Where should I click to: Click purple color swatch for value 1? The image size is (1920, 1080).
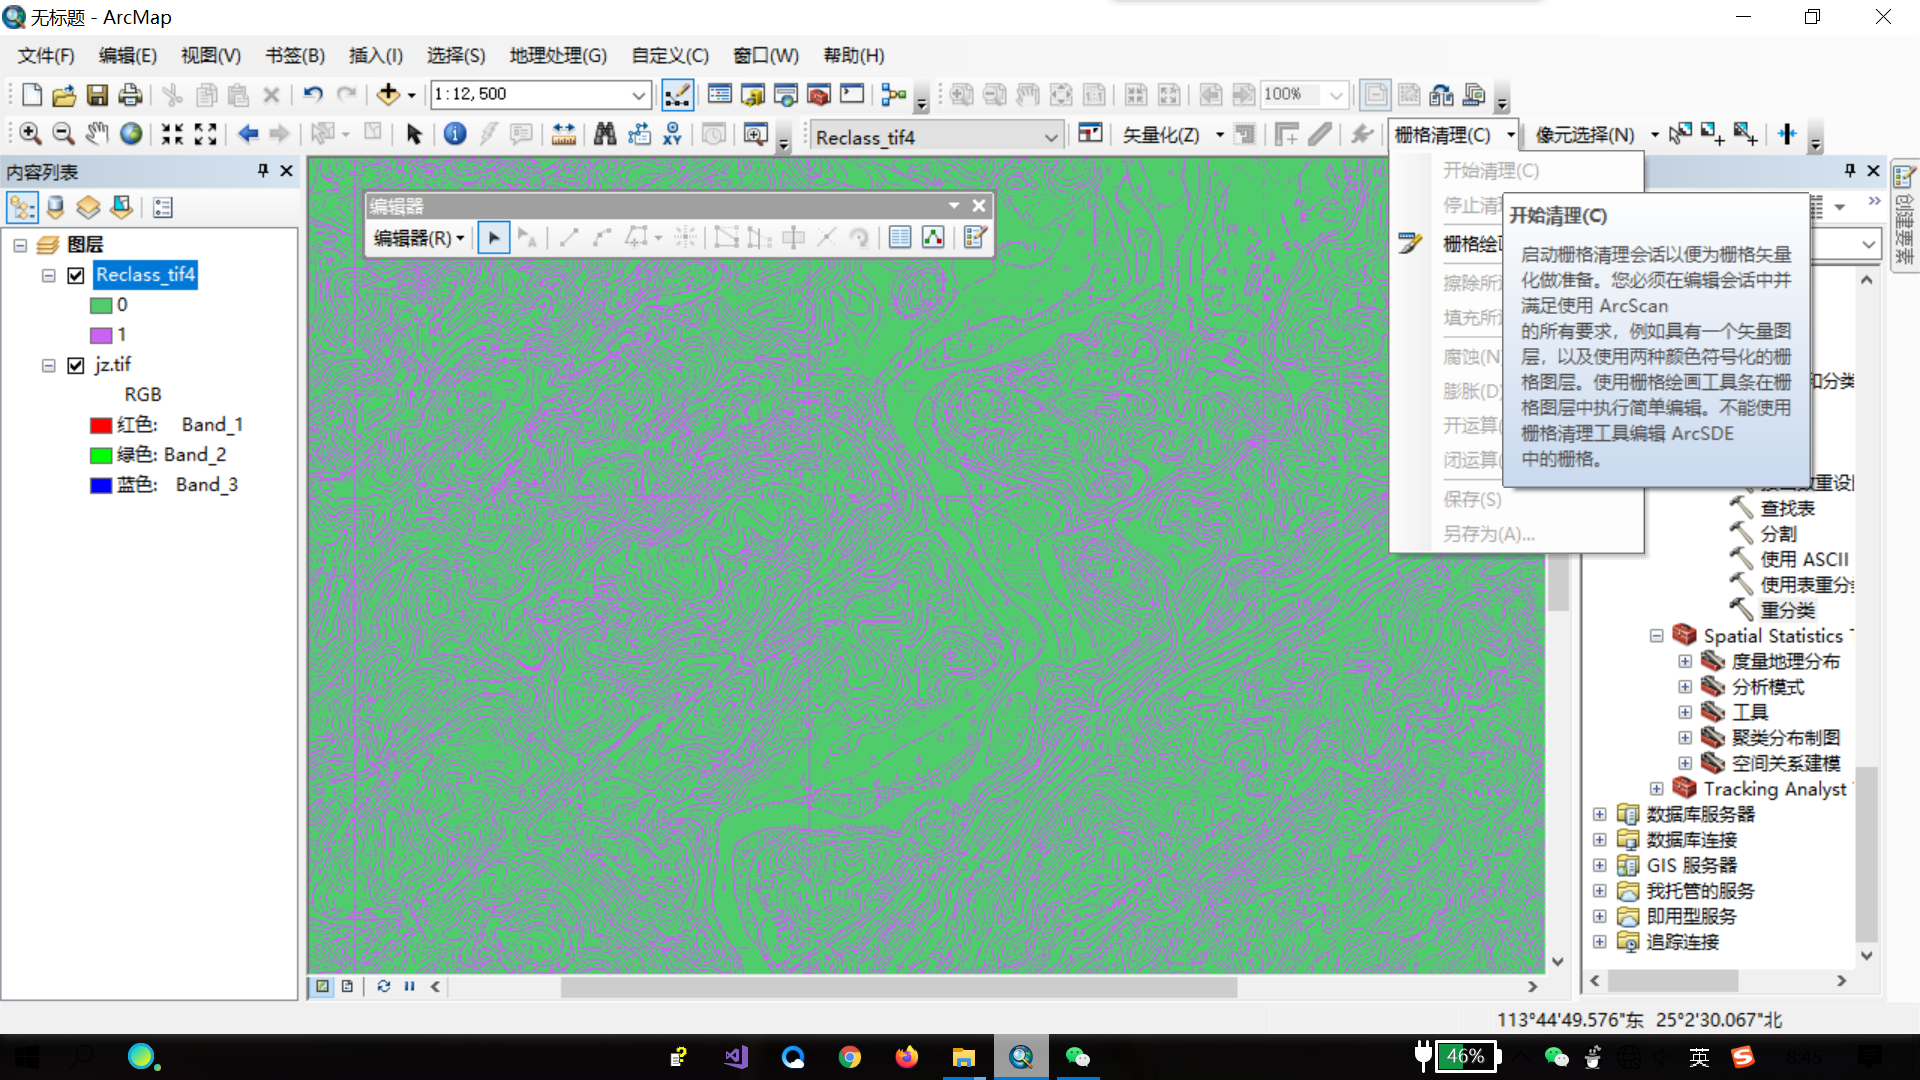pyautogui.click(x=101, y=336)
